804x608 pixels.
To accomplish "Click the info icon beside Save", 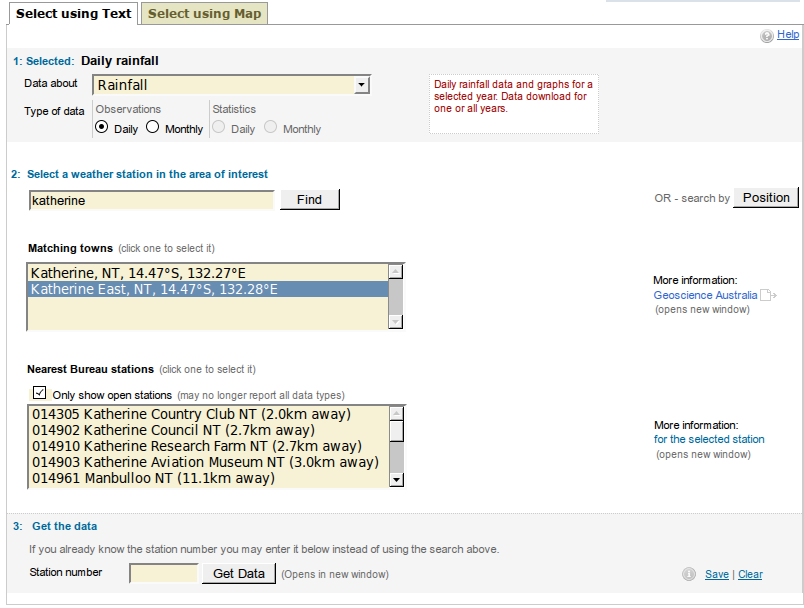I will (688, 574).
